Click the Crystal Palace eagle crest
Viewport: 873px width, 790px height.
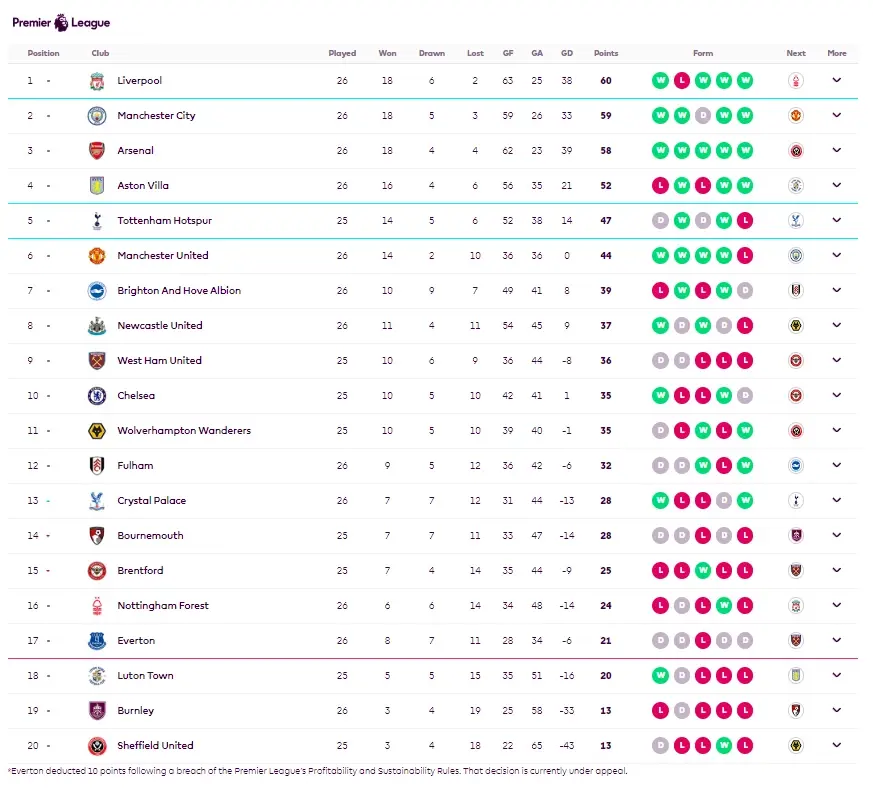[97, 501]
